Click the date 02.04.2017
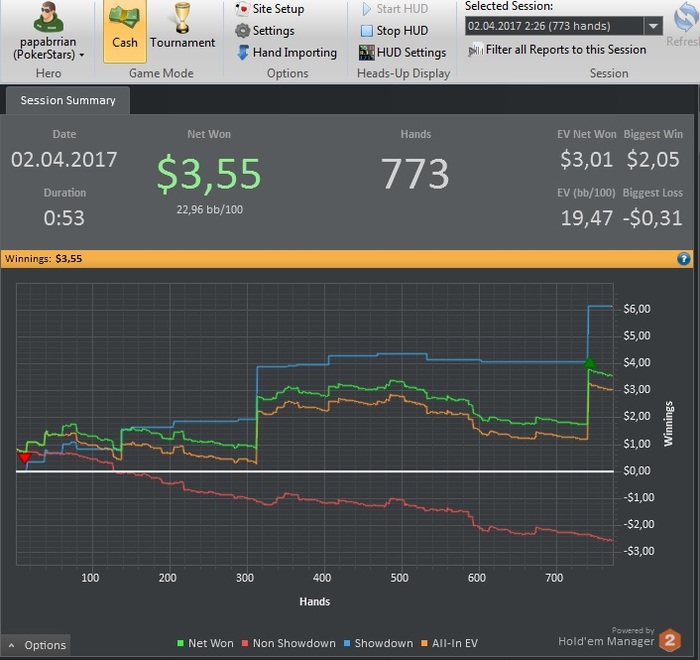Screen dimensions: 700x660 64,160
